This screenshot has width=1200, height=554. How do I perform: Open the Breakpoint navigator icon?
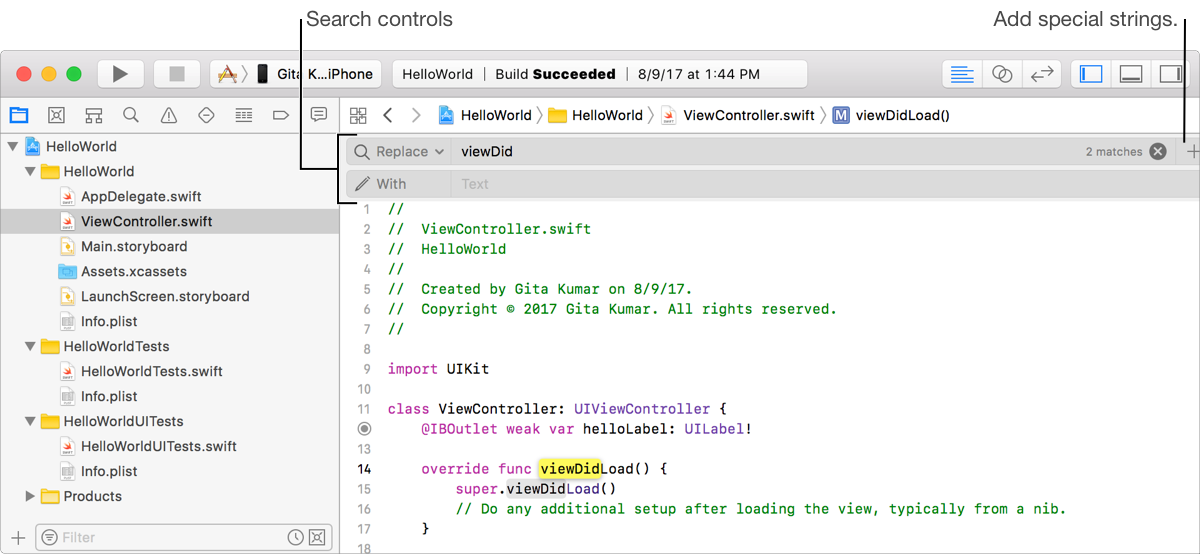[x=281, y=115]
